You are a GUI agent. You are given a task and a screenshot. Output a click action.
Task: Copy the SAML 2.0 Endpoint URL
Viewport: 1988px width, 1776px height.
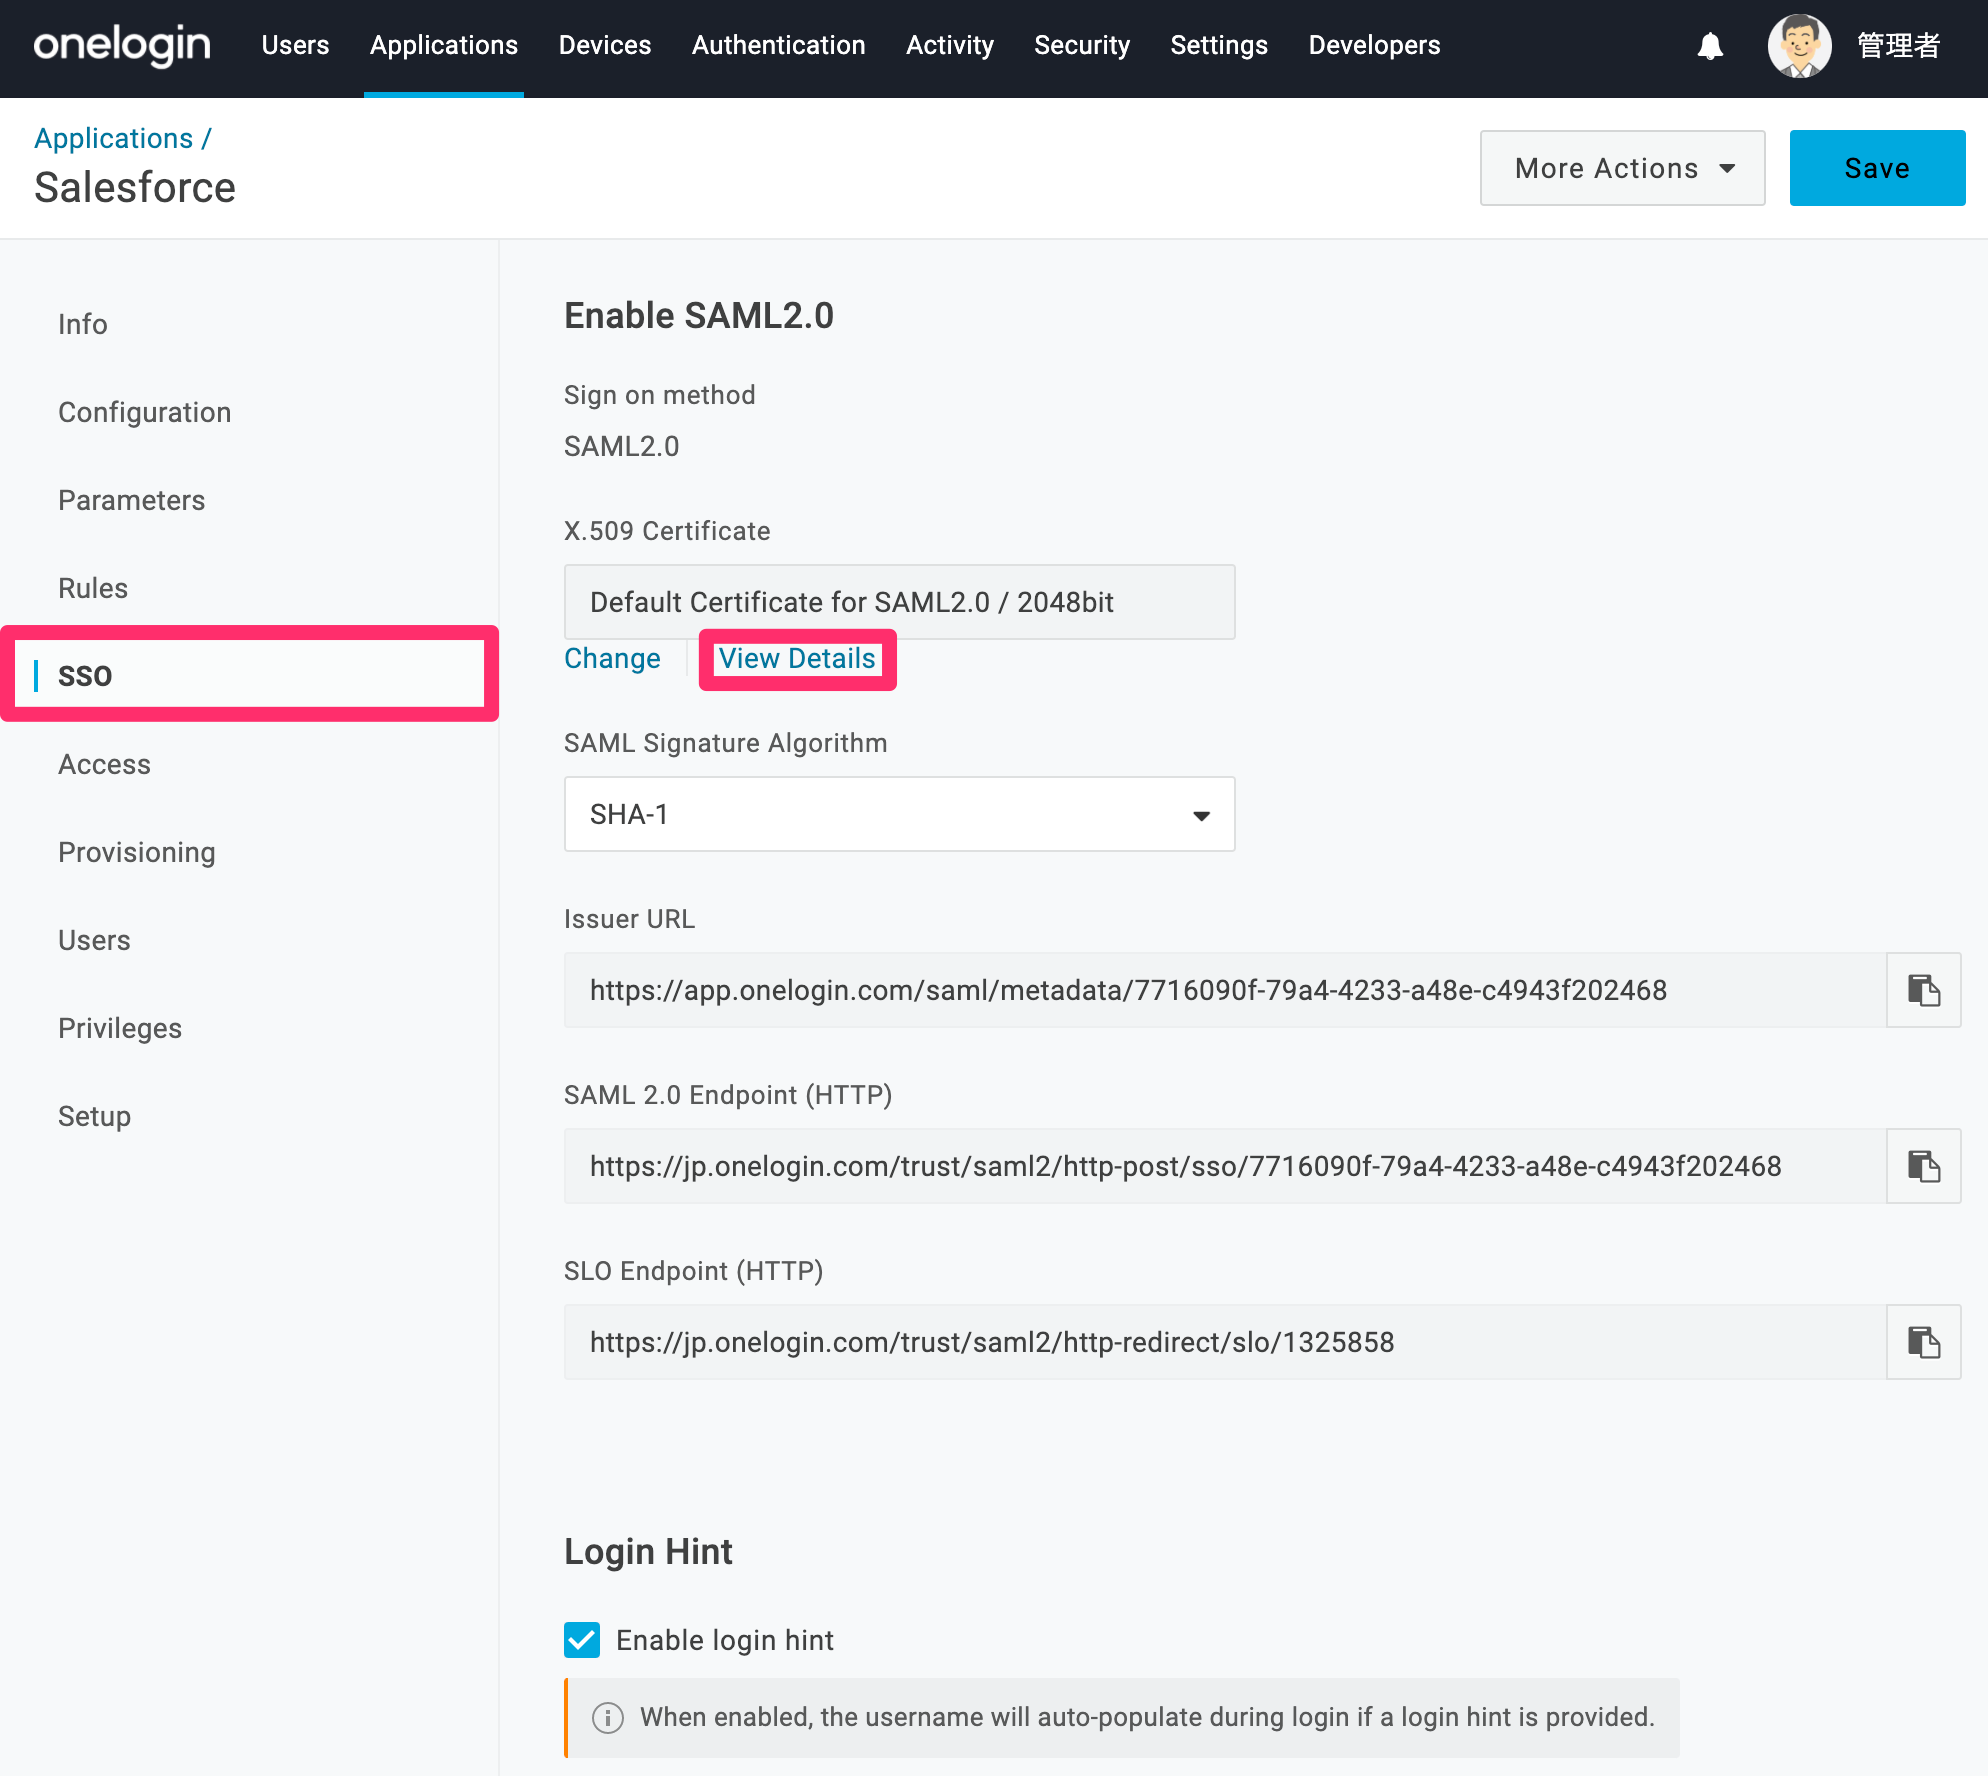point(1923,1166)
